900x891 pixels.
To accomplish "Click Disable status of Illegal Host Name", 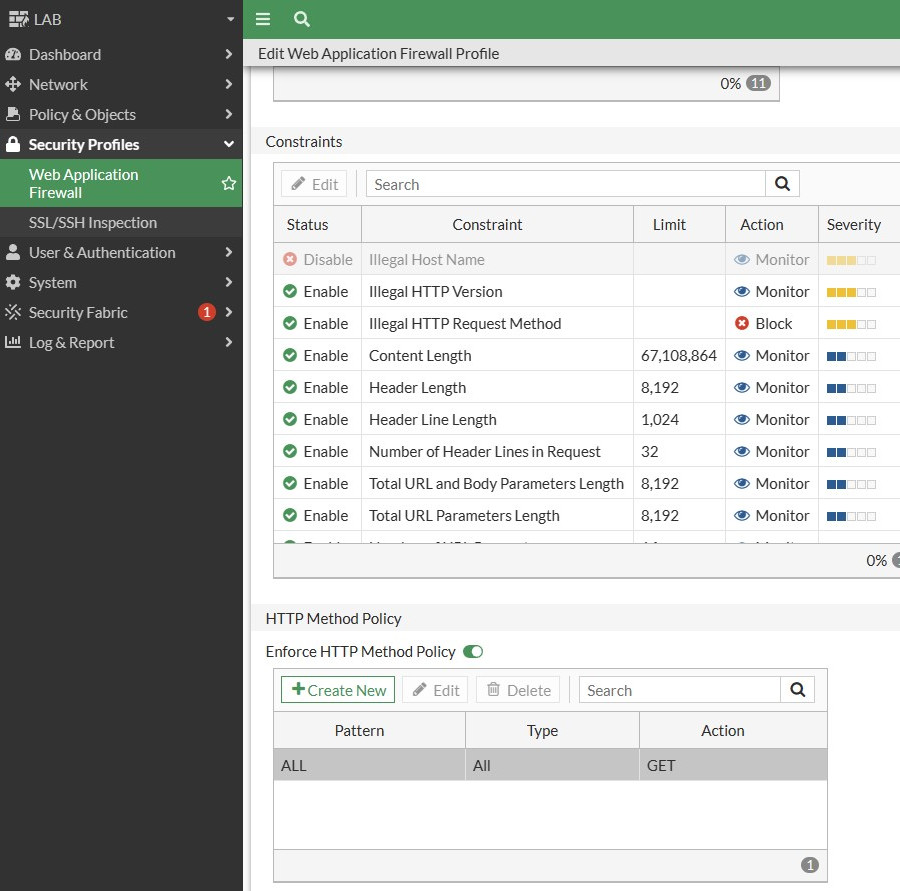I will (317, 259).
